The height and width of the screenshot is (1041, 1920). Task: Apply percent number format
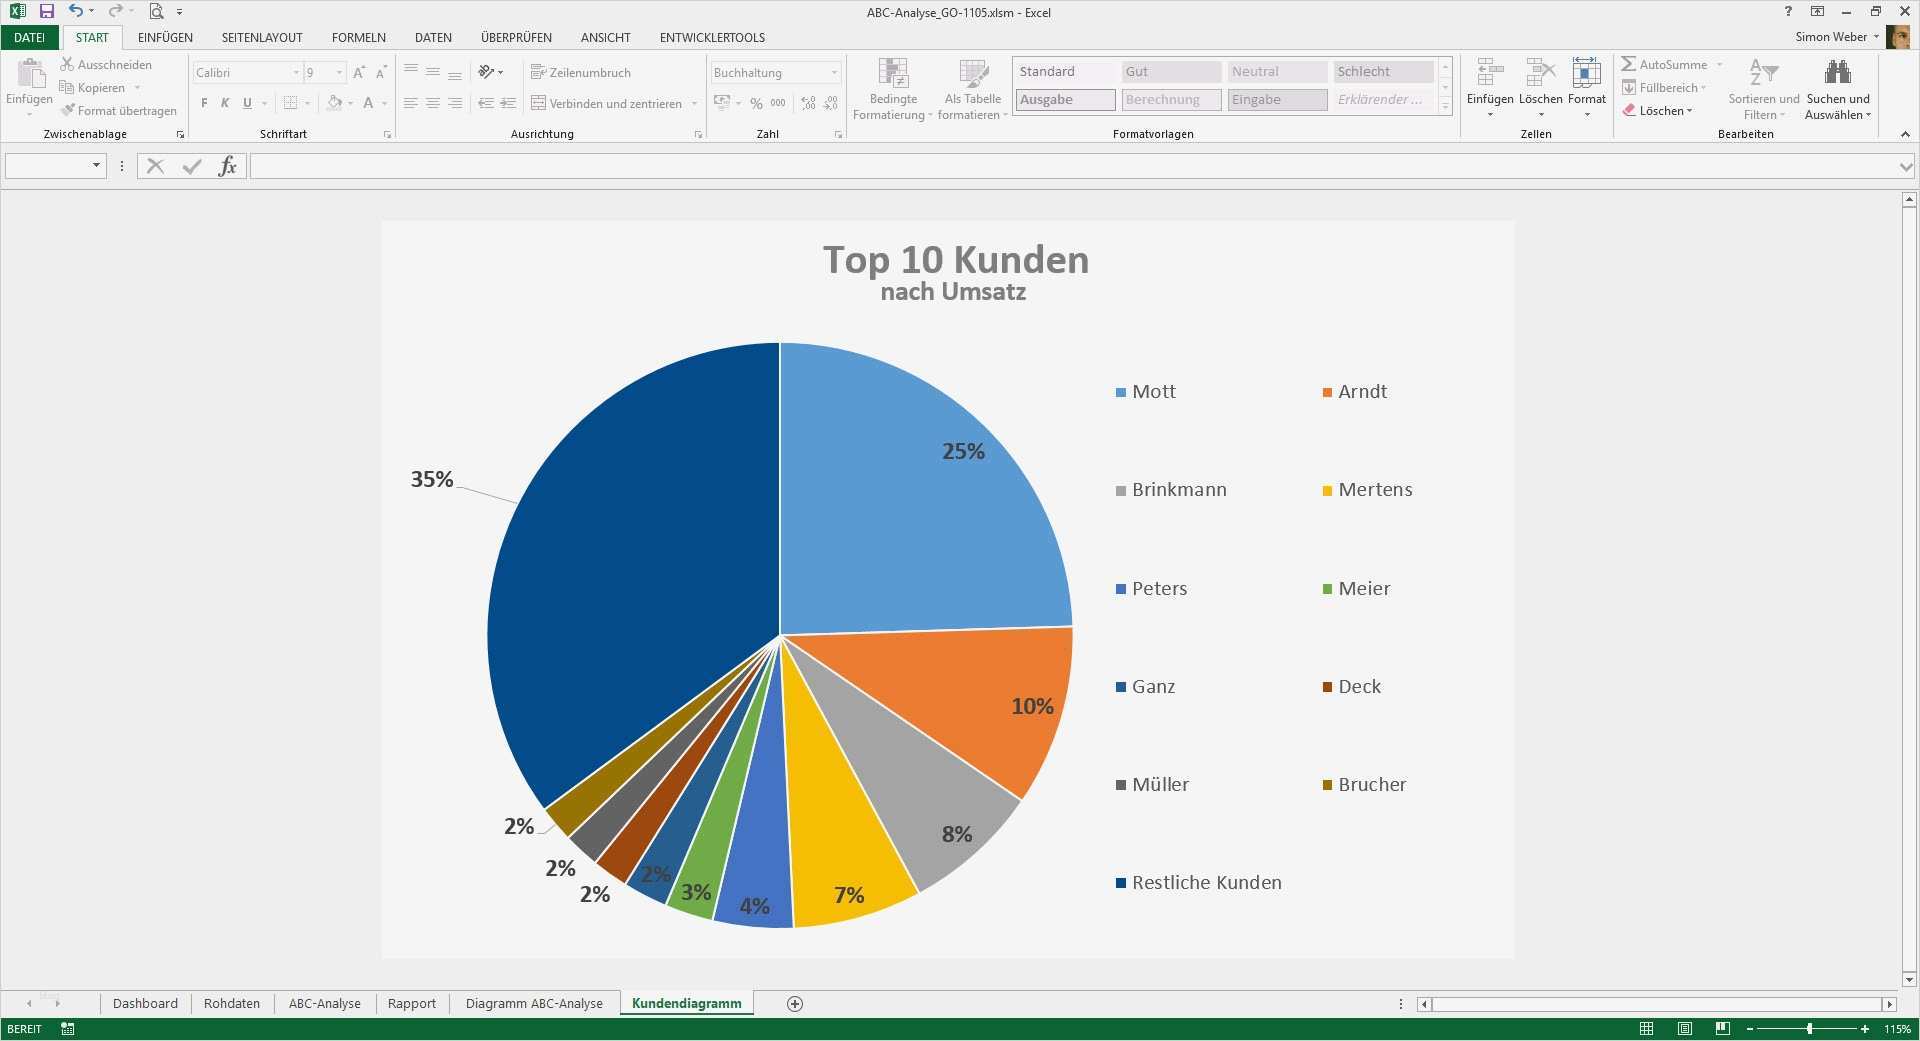(755, 103)
